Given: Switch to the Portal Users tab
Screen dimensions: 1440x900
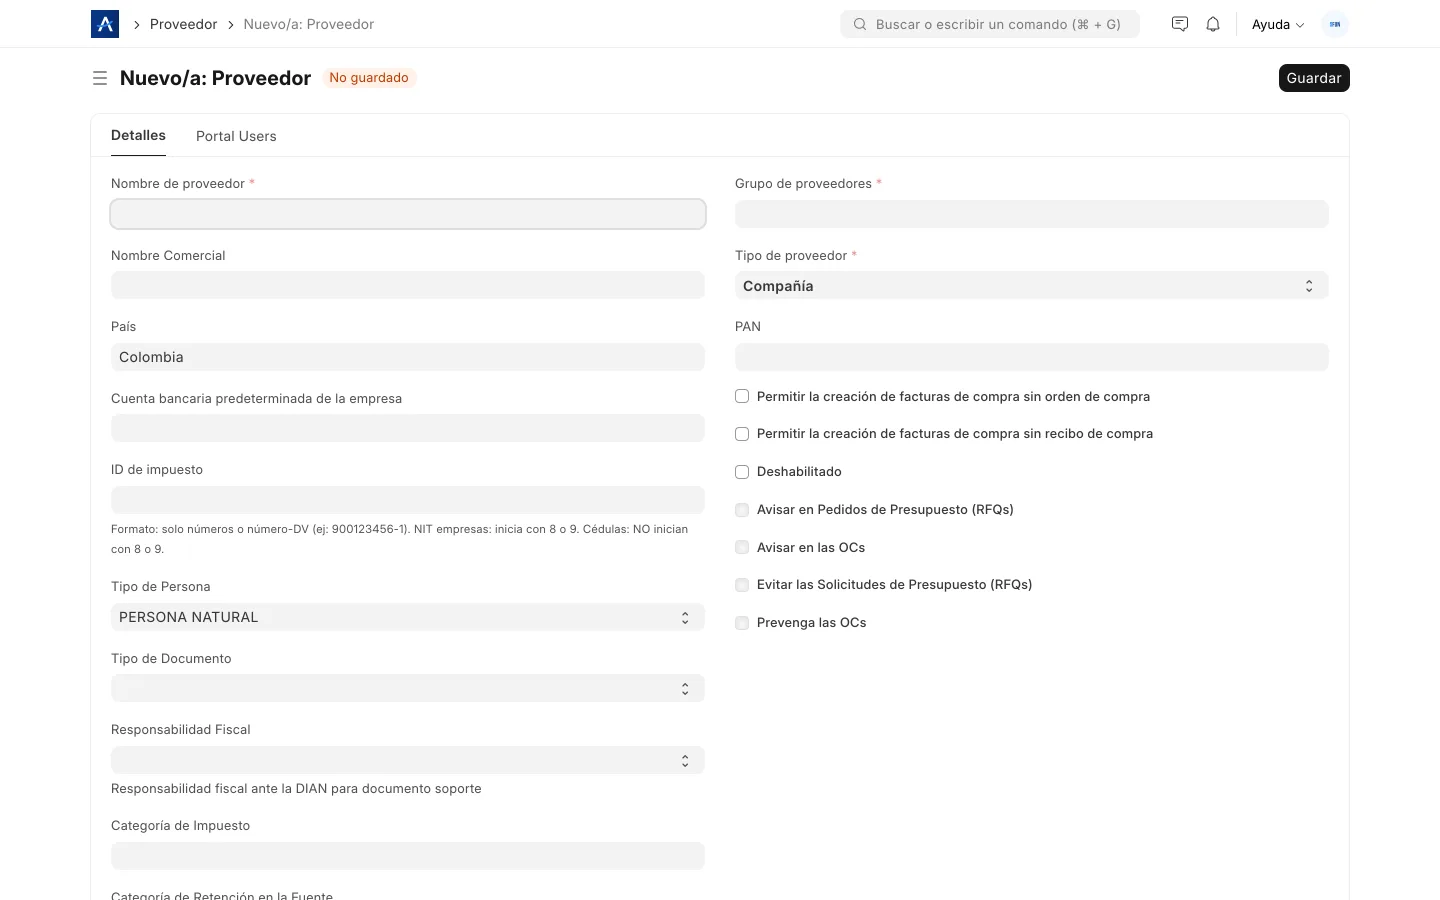Looking at the screenshot, I should click(x=236, y=136).
